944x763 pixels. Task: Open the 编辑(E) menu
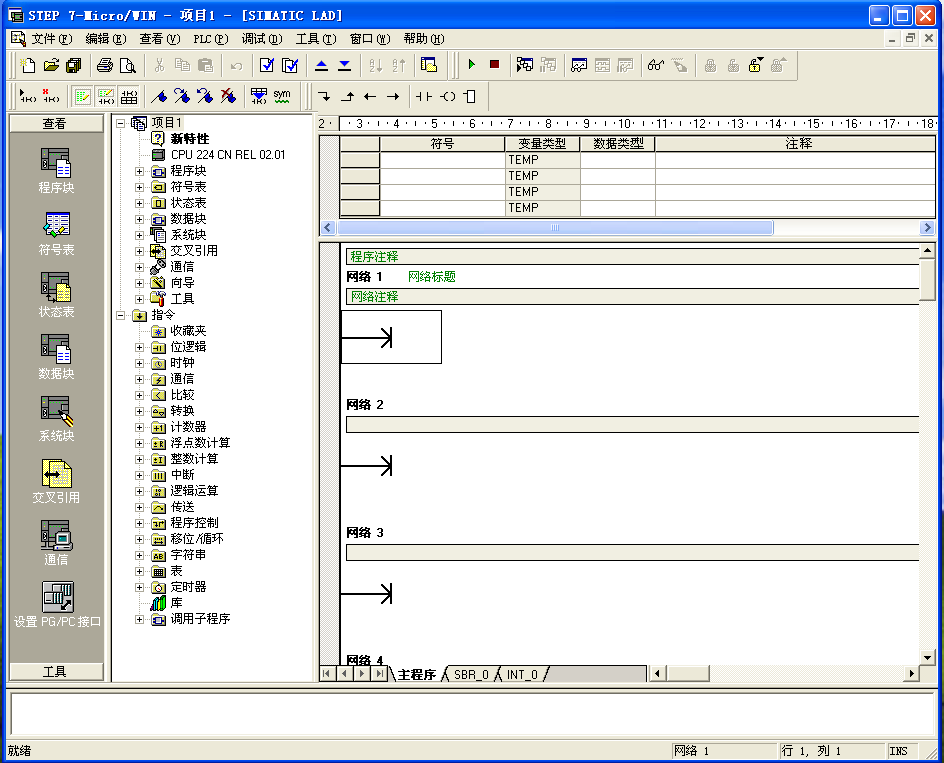(105, 39)
